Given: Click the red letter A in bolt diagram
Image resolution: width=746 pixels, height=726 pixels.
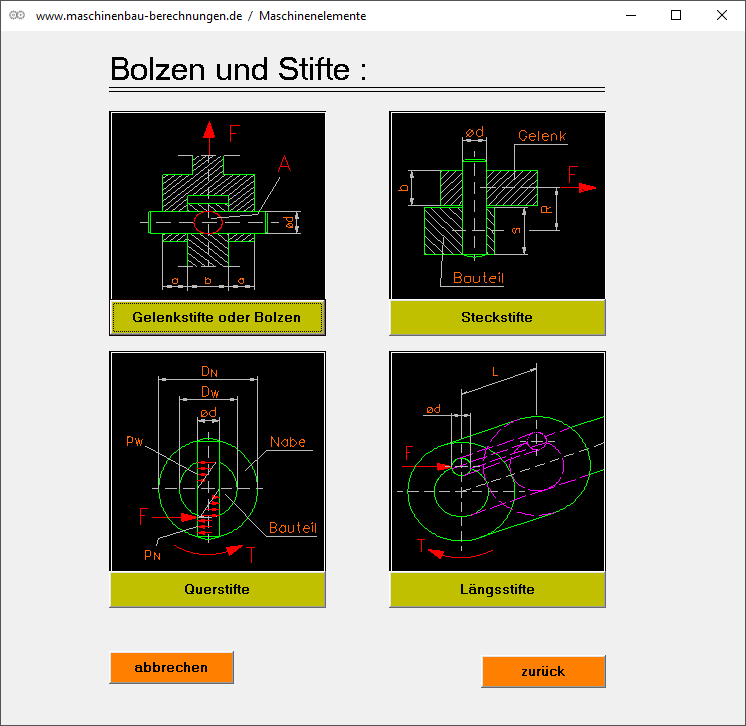Looking at the screenshot, I should point(284,164).
